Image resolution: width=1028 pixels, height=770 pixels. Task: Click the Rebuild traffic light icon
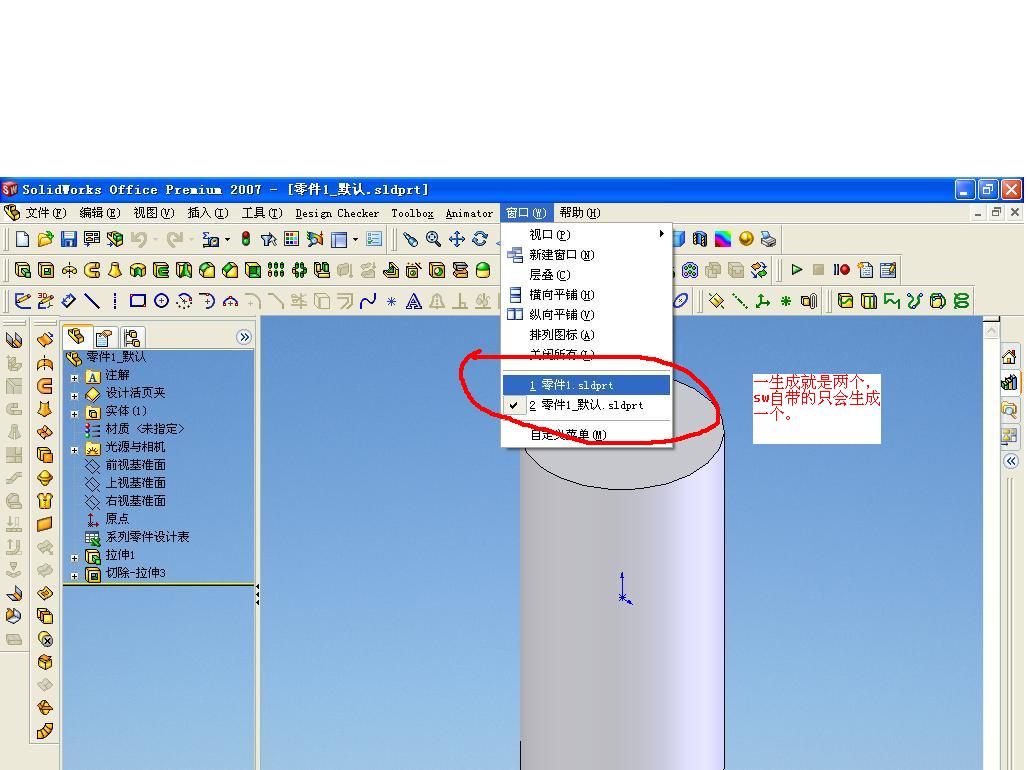click(246, 239)
